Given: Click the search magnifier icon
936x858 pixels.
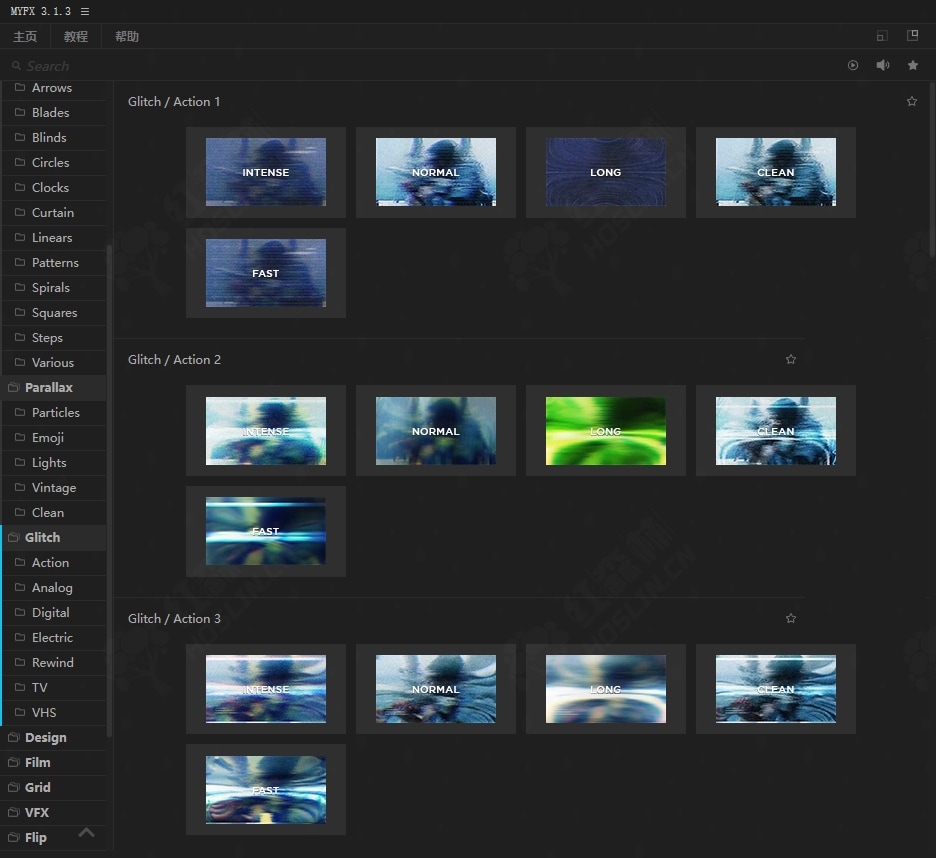Looking at the screenshot, I should 16,66.
